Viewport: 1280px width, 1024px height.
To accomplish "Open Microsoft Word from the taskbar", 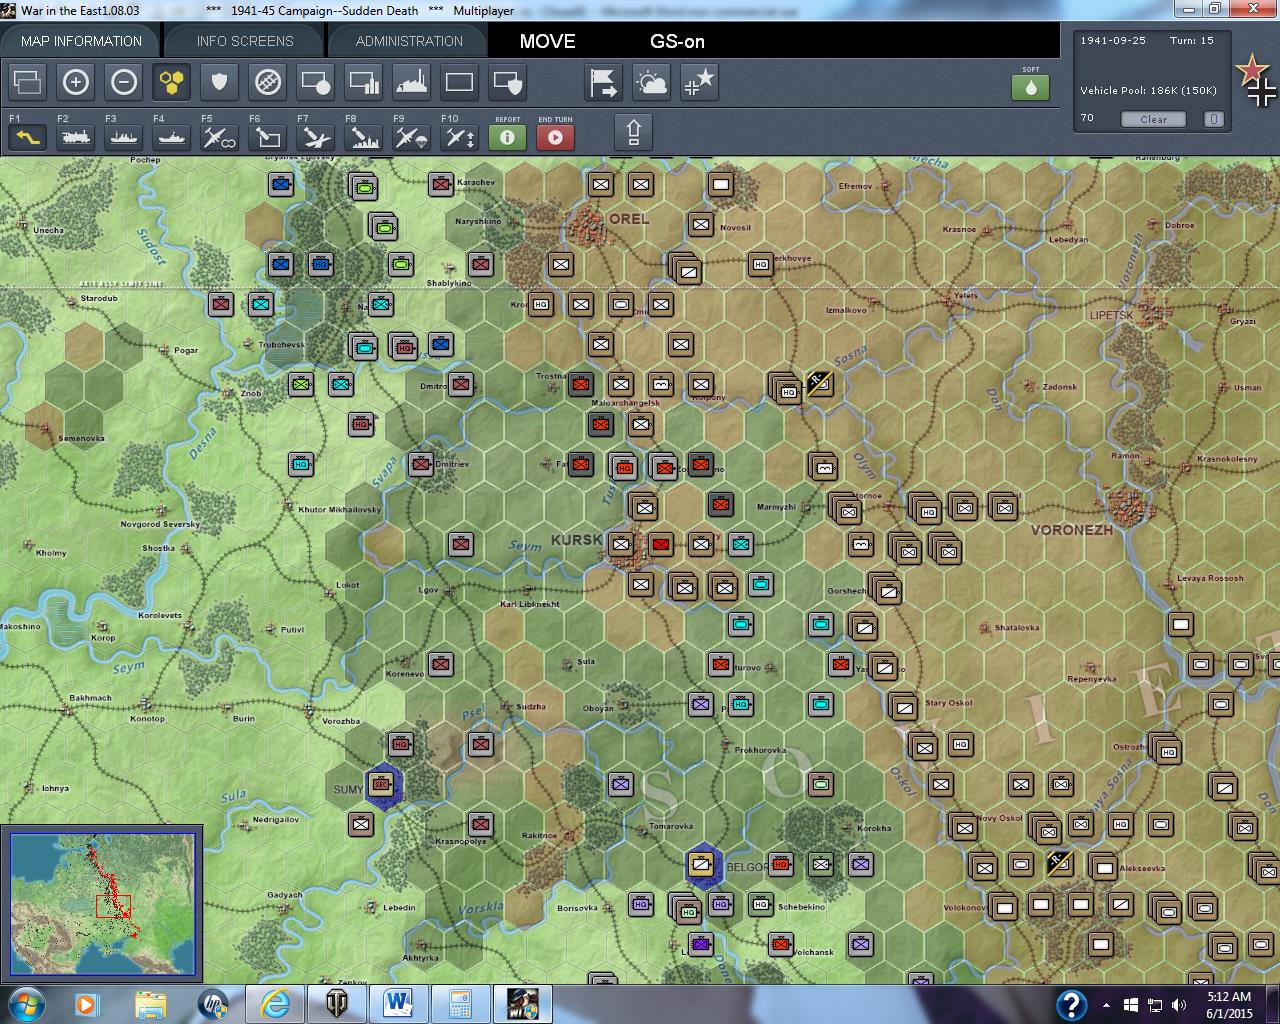I will click(398, 1004).
